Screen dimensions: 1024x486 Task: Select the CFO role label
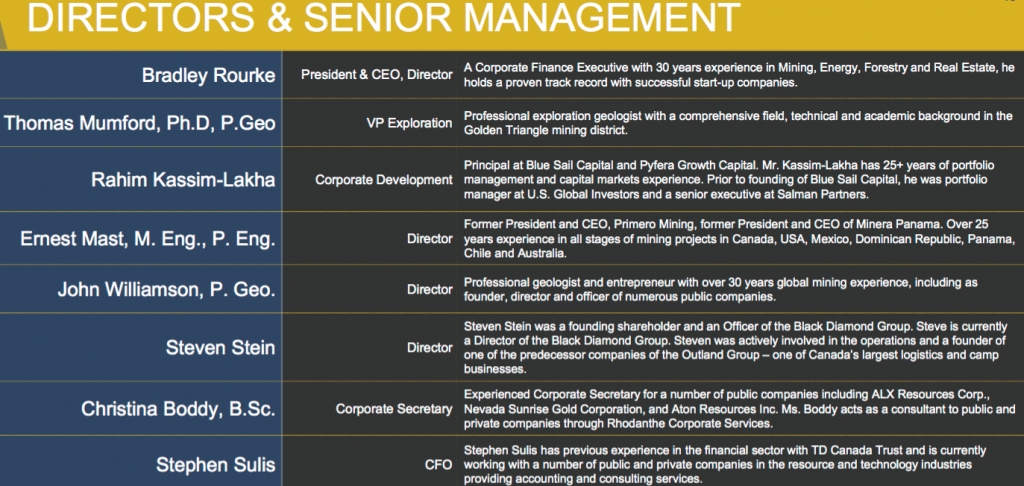click(x=440, y=465)
